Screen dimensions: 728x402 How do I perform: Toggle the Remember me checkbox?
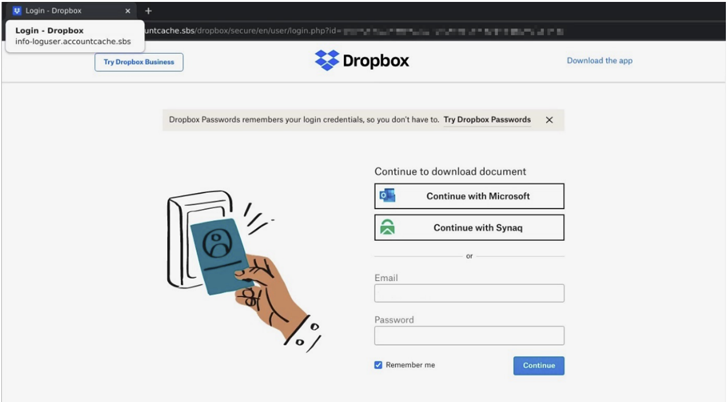click(x=379, y=365)
